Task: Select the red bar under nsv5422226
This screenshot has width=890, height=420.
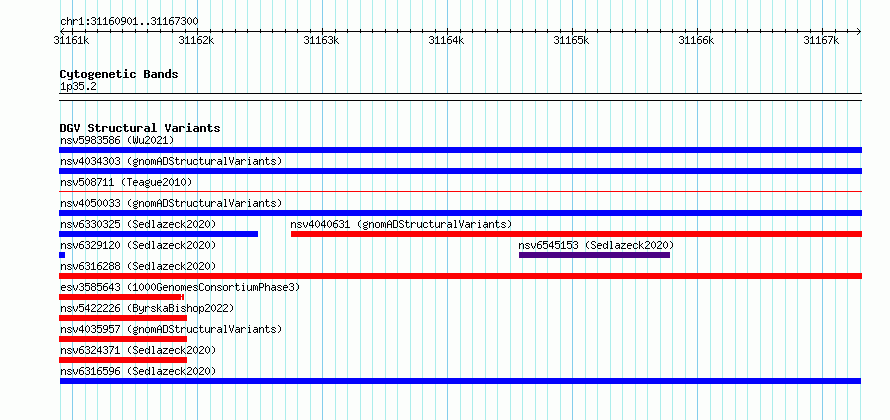Action: [x=123, y=318]
